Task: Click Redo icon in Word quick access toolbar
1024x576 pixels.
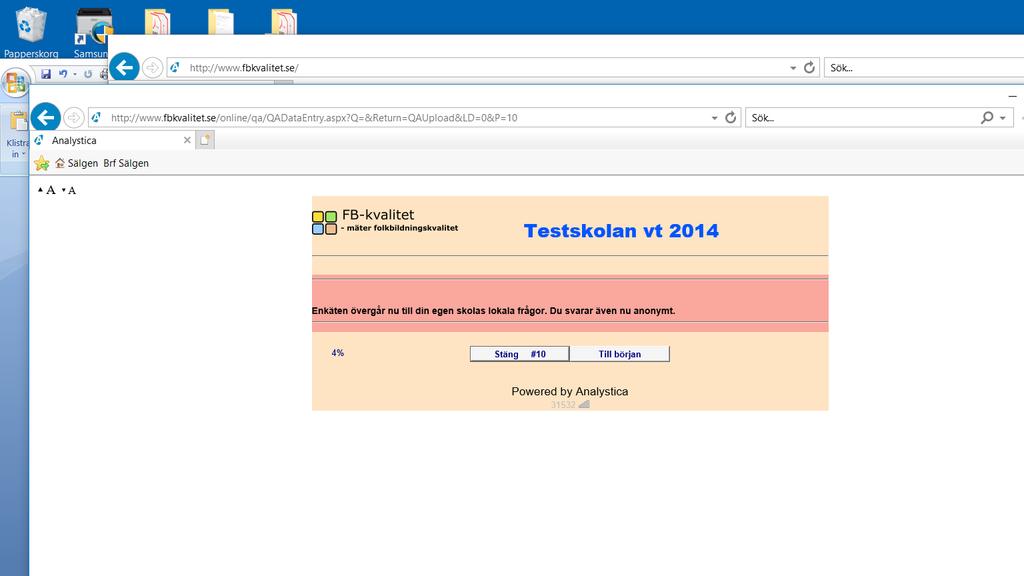Action: pos(88,74)
